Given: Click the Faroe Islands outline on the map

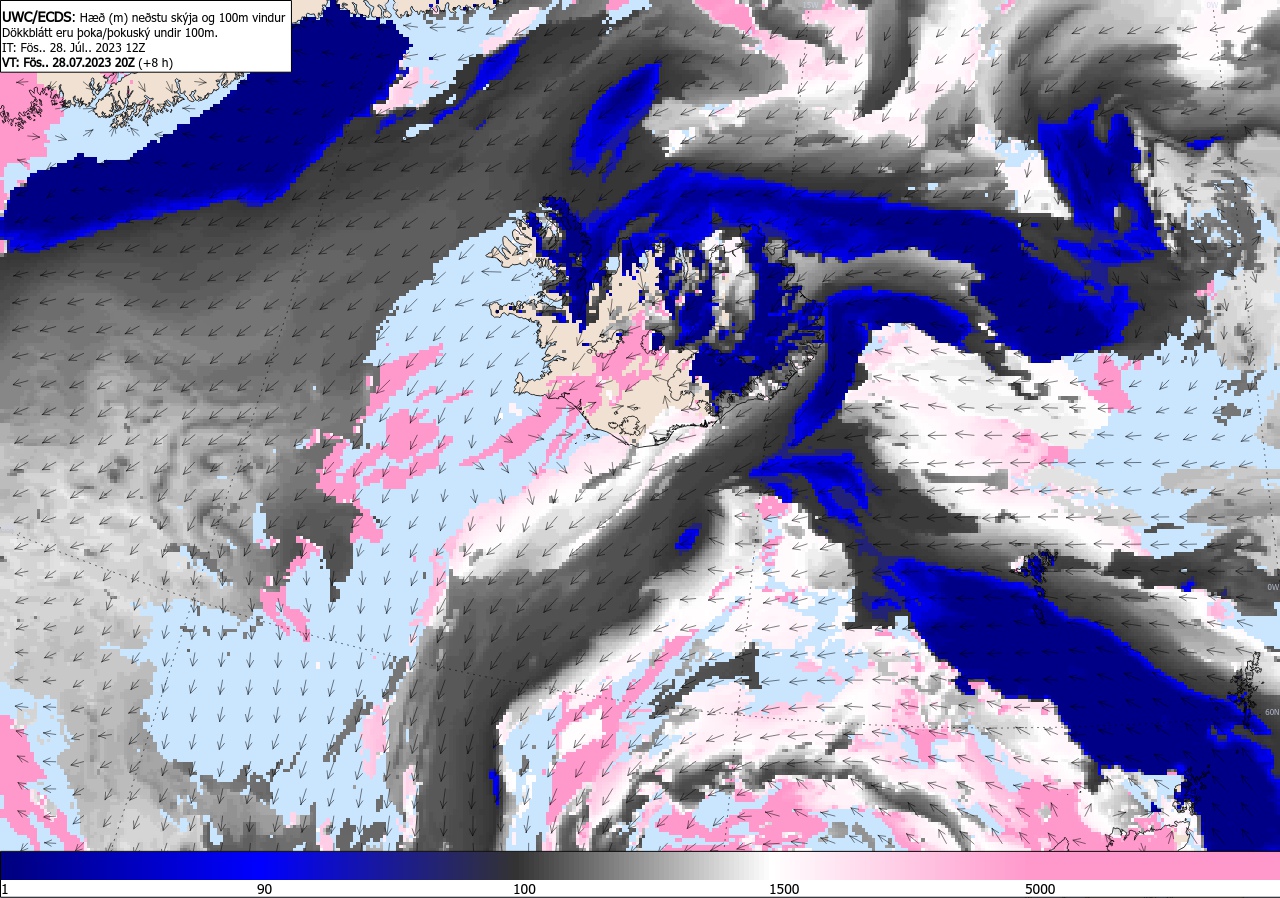Looking at the screenshot, I should point(1035,572).
